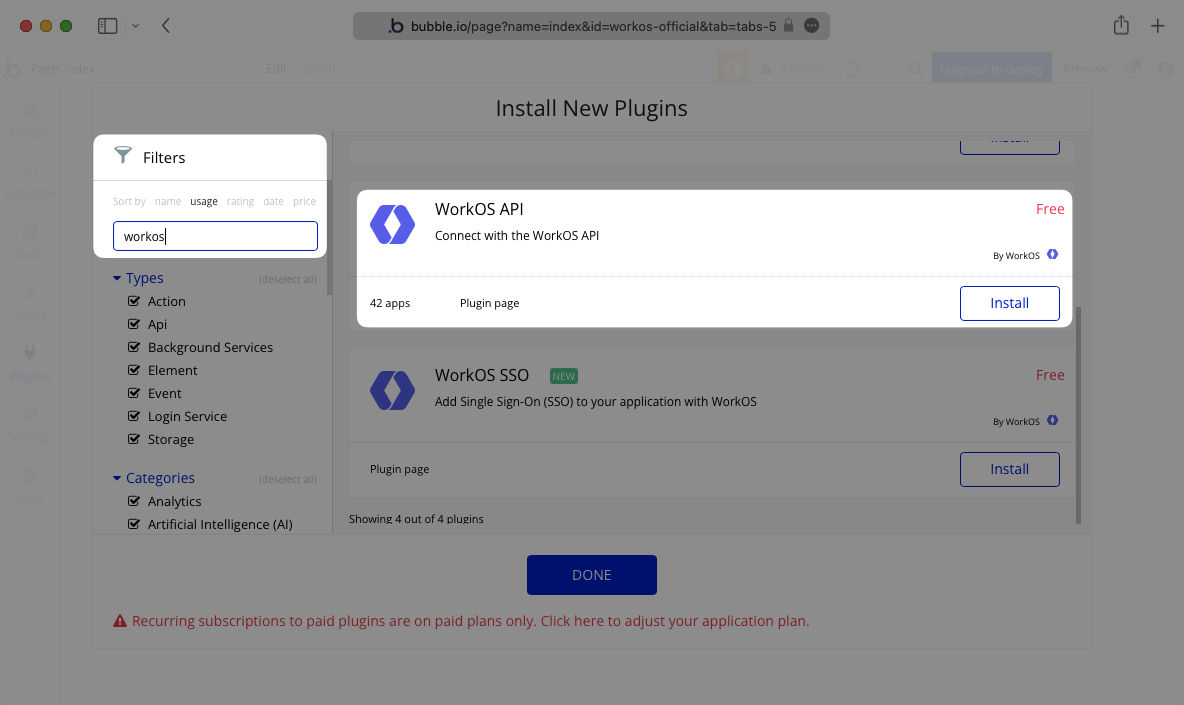The image size is (1184, 705).
Task: Select the Data icon in the sidebar
Action: point(30,240)
